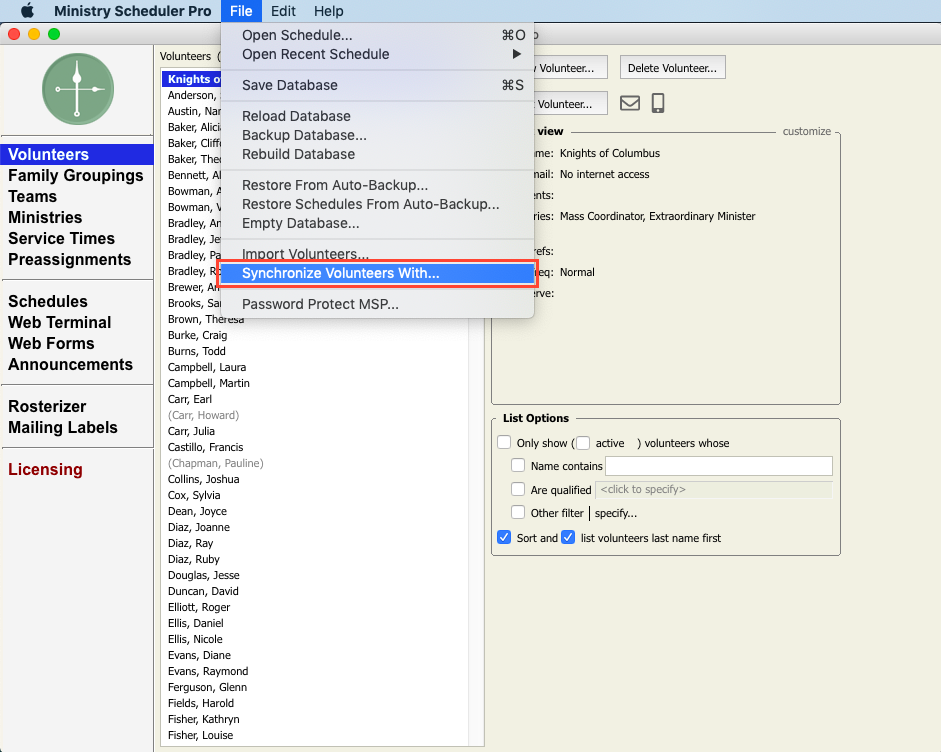Go to the Preassignments section

click(x=70, y=259)
